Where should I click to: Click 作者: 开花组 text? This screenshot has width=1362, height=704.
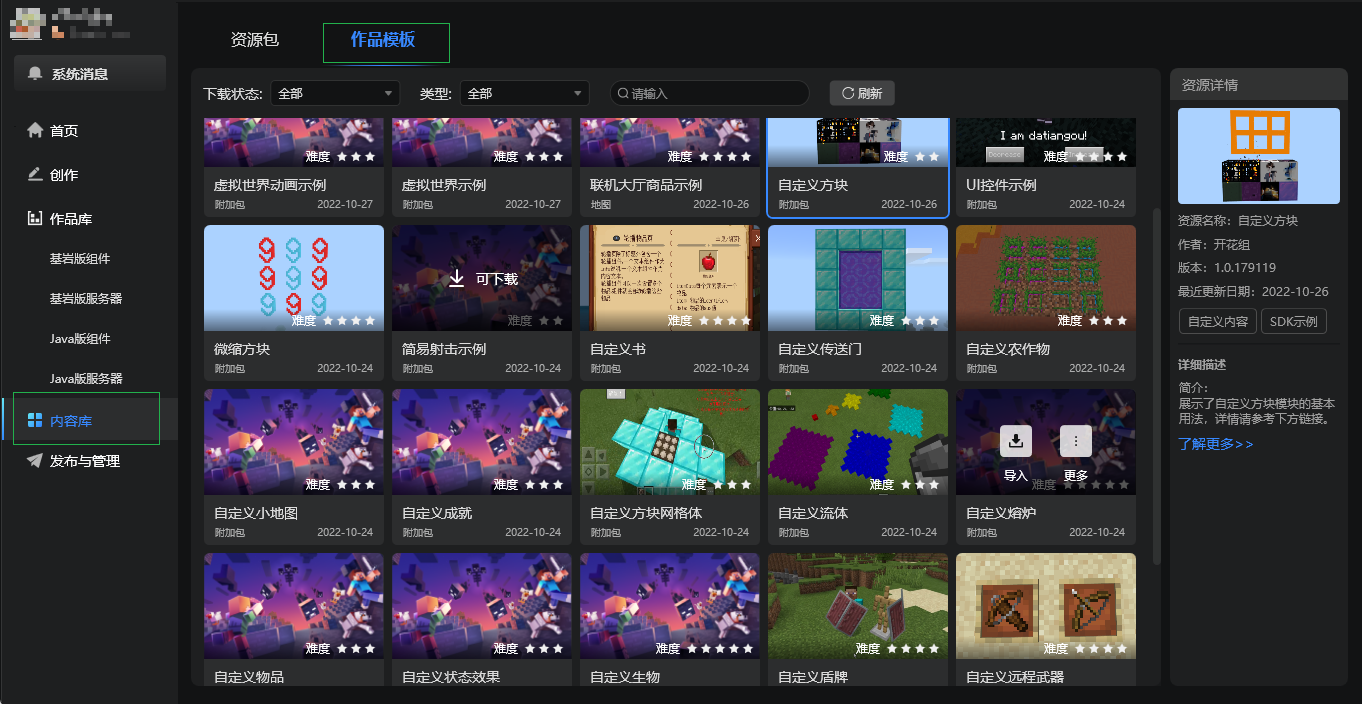pyautogui.click(x=1214, y=244)
